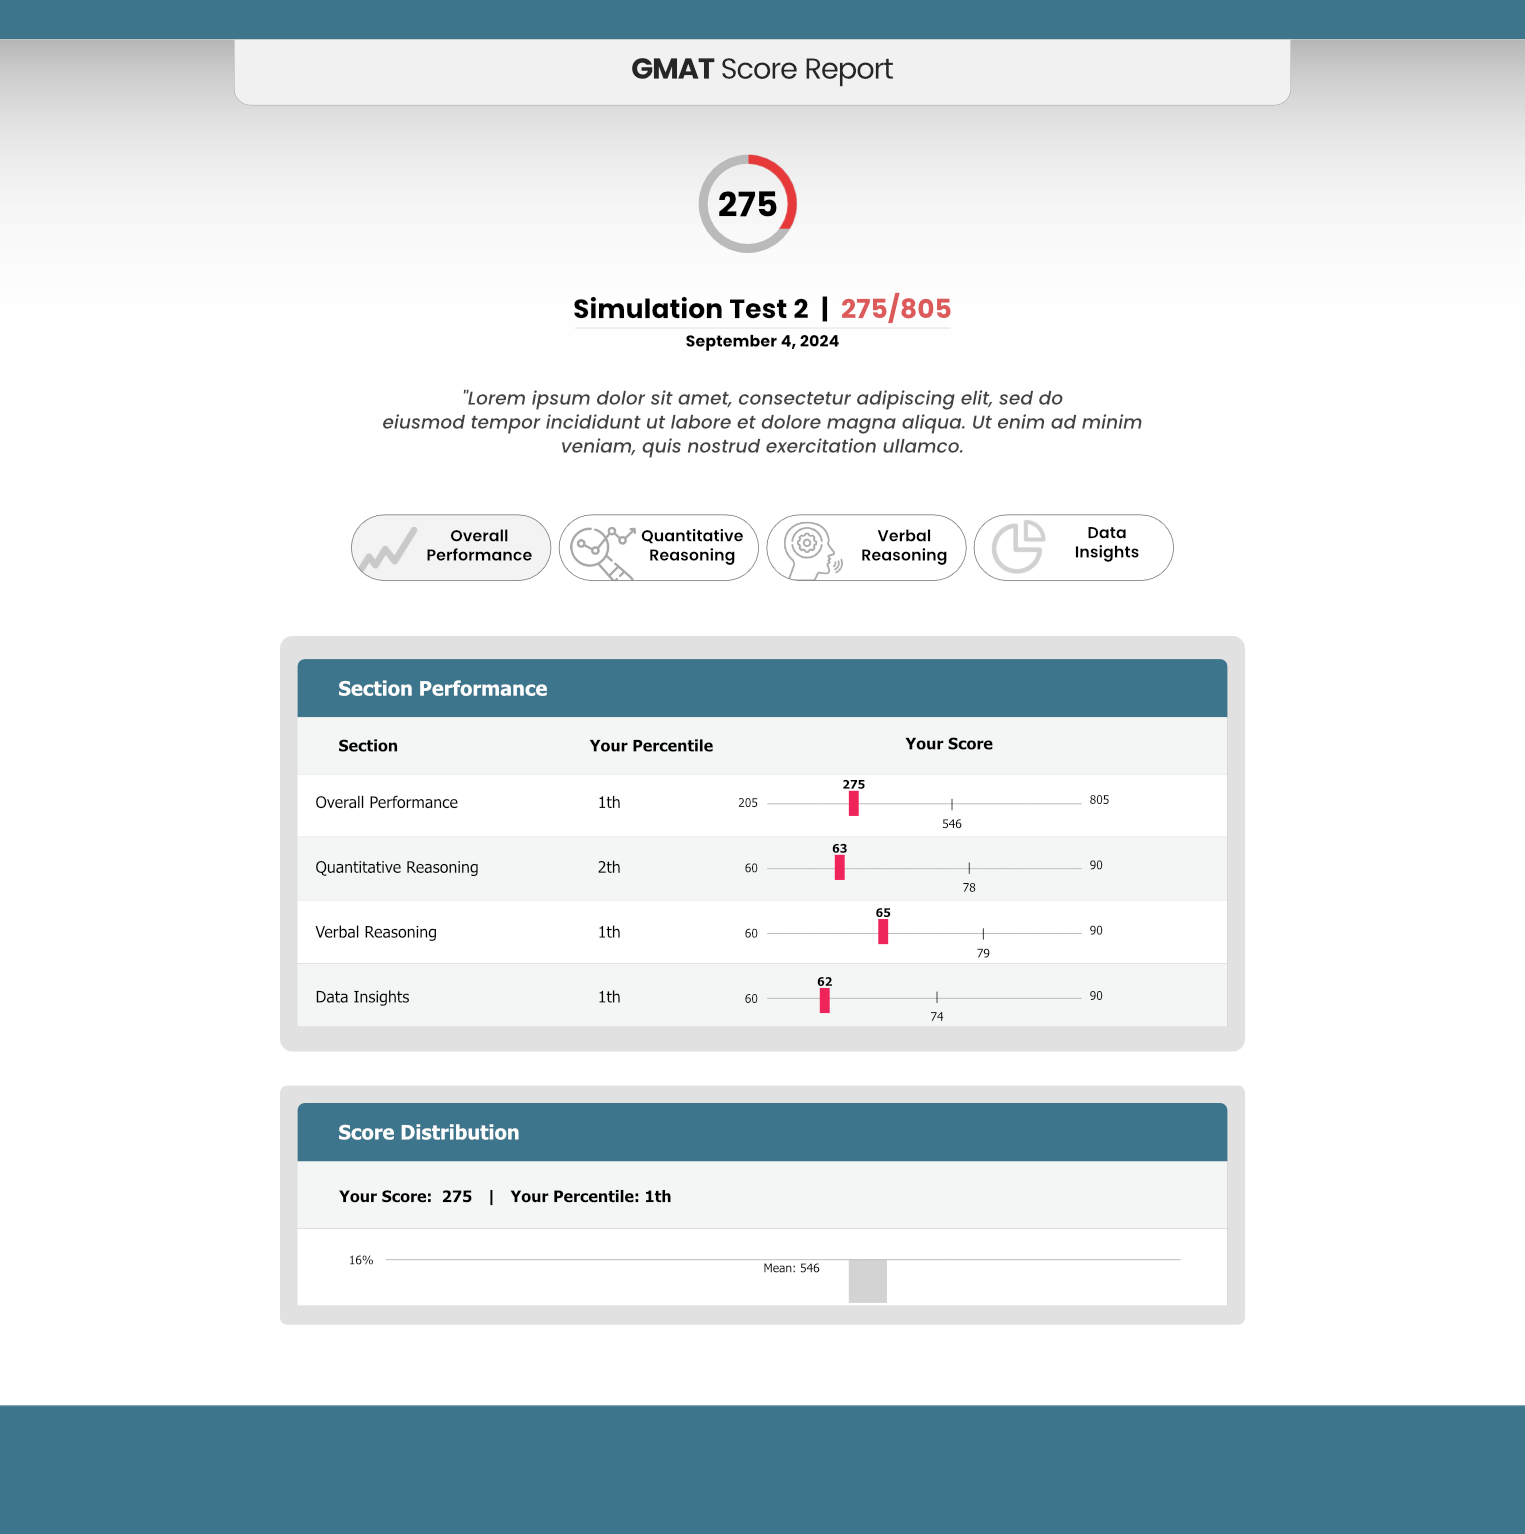
Task: Click the Mean: 546 chart label
Action: coord(791,1268)
